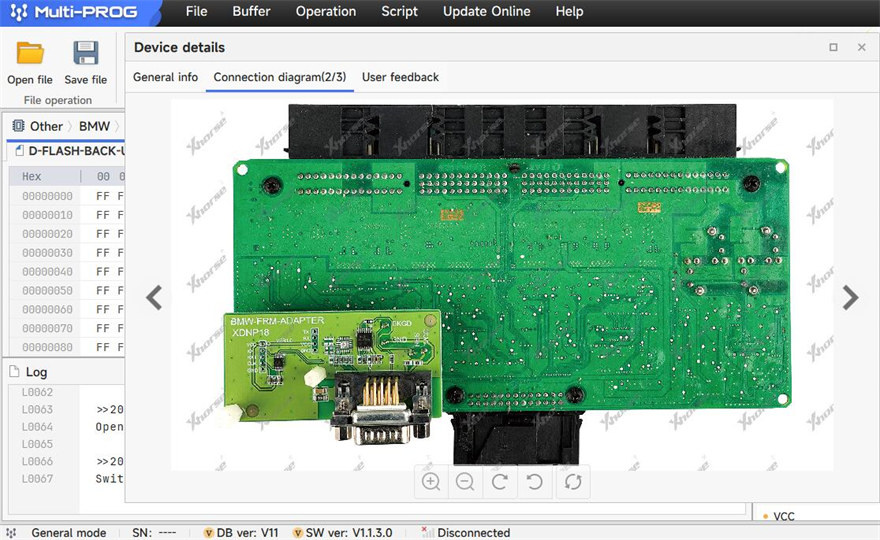Click log line L0062
This screenshot has width=880, height=540.
click(37, 392)
